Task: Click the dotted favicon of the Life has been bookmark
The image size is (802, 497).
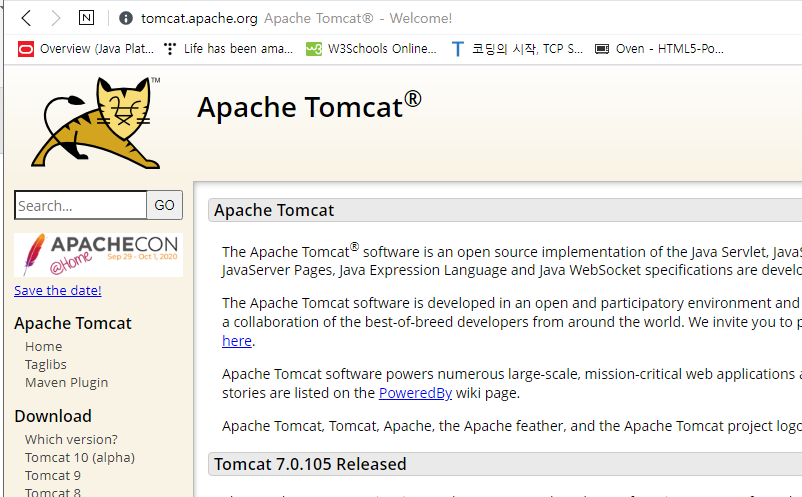Action: point(170,49)
